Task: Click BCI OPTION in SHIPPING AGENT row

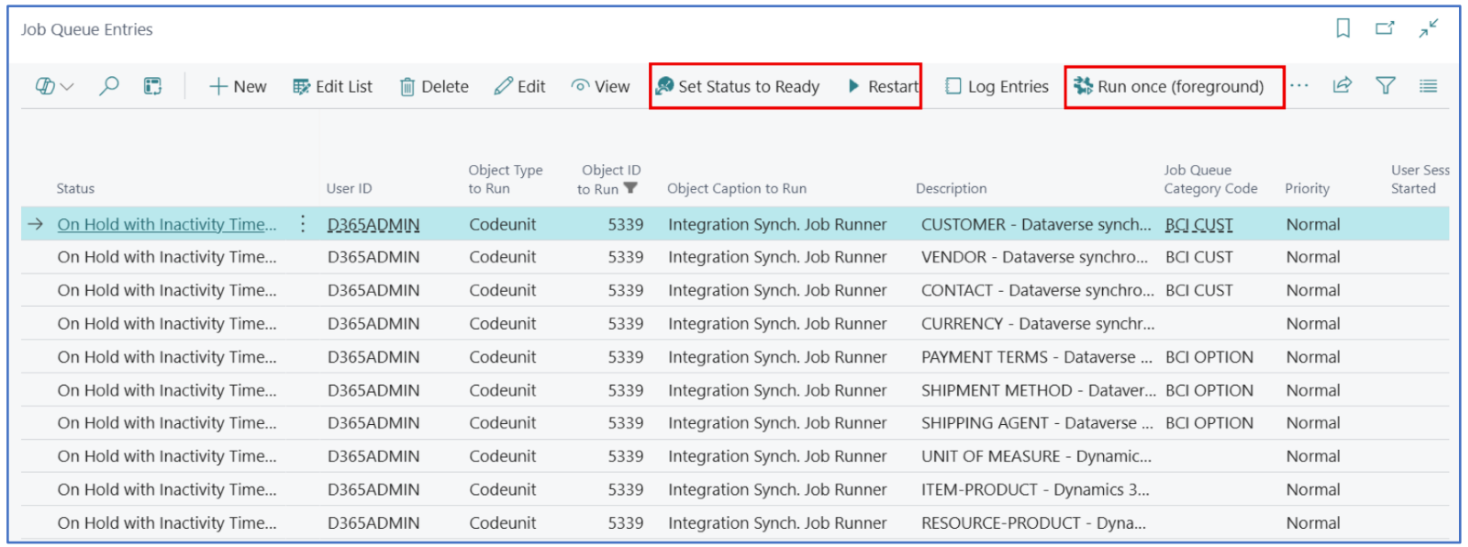Action: (x=1209, y=423)
